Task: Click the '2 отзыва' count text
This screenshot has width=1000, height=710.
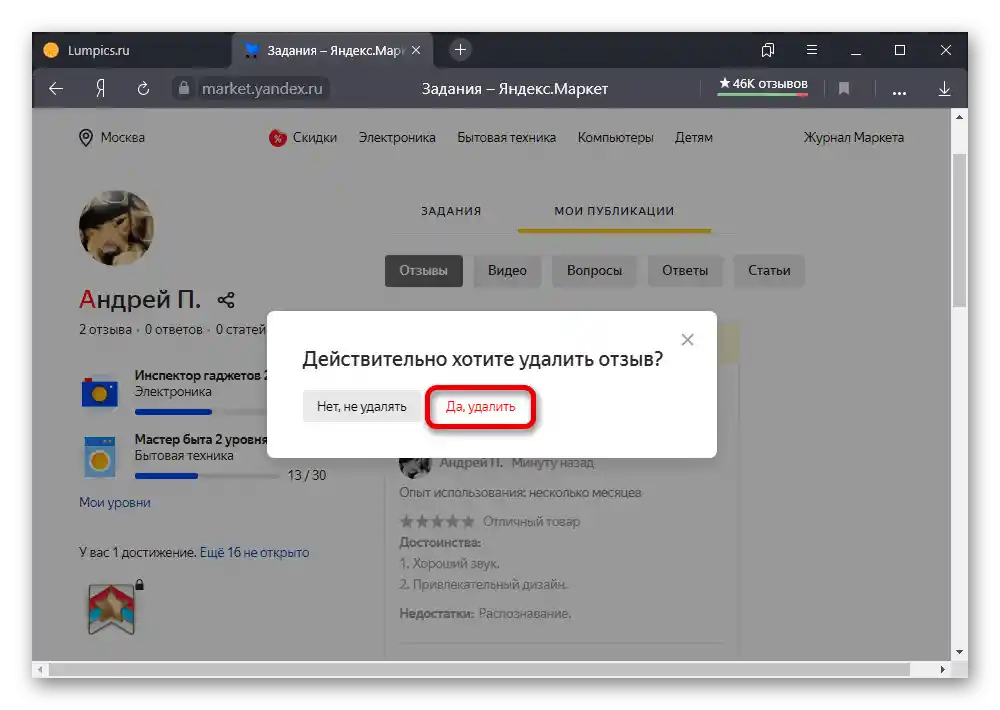Action: (x=105, y=330)
